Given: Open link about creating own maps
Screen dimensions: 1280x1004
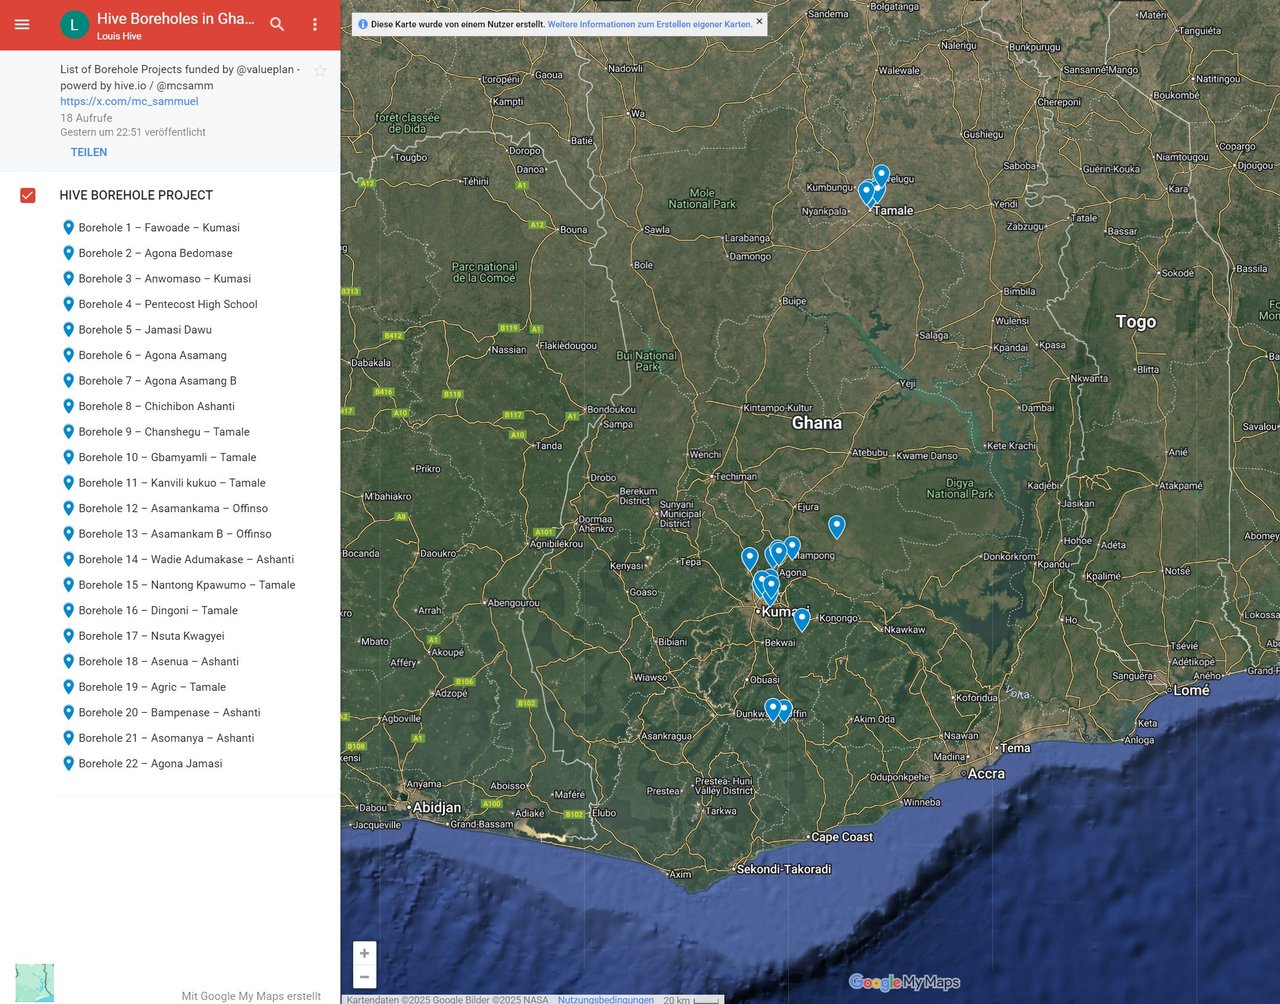Looking at the screenshot, I should (650, 24).
